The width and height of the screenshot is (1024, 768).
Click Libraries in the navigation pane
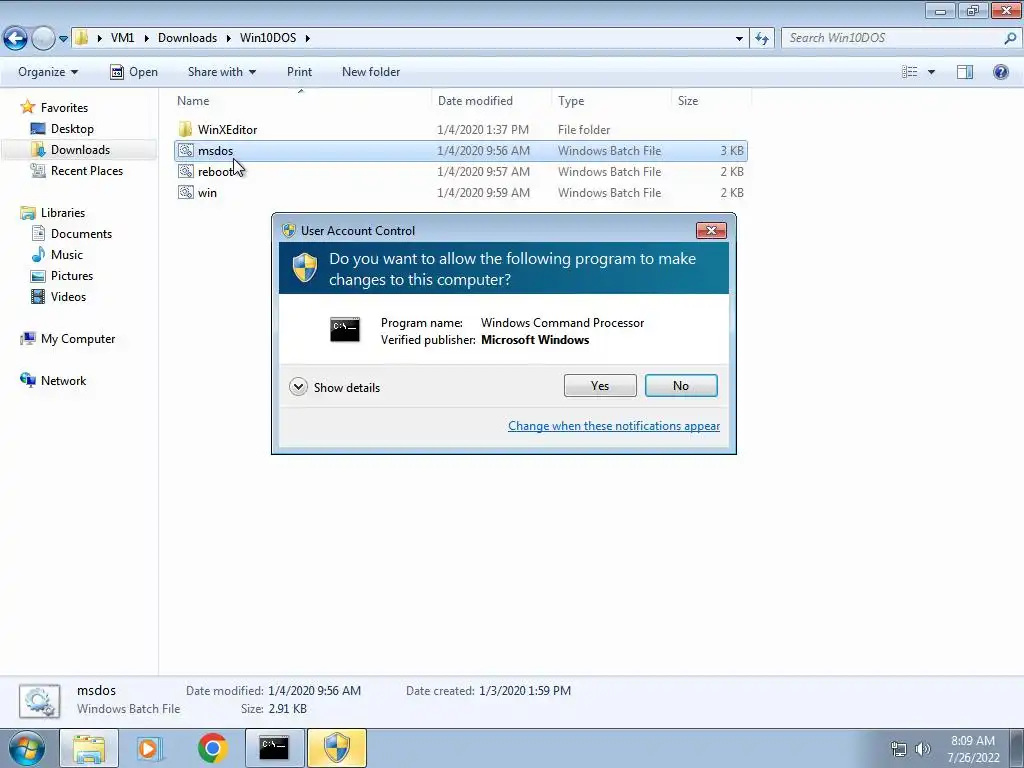63,213
